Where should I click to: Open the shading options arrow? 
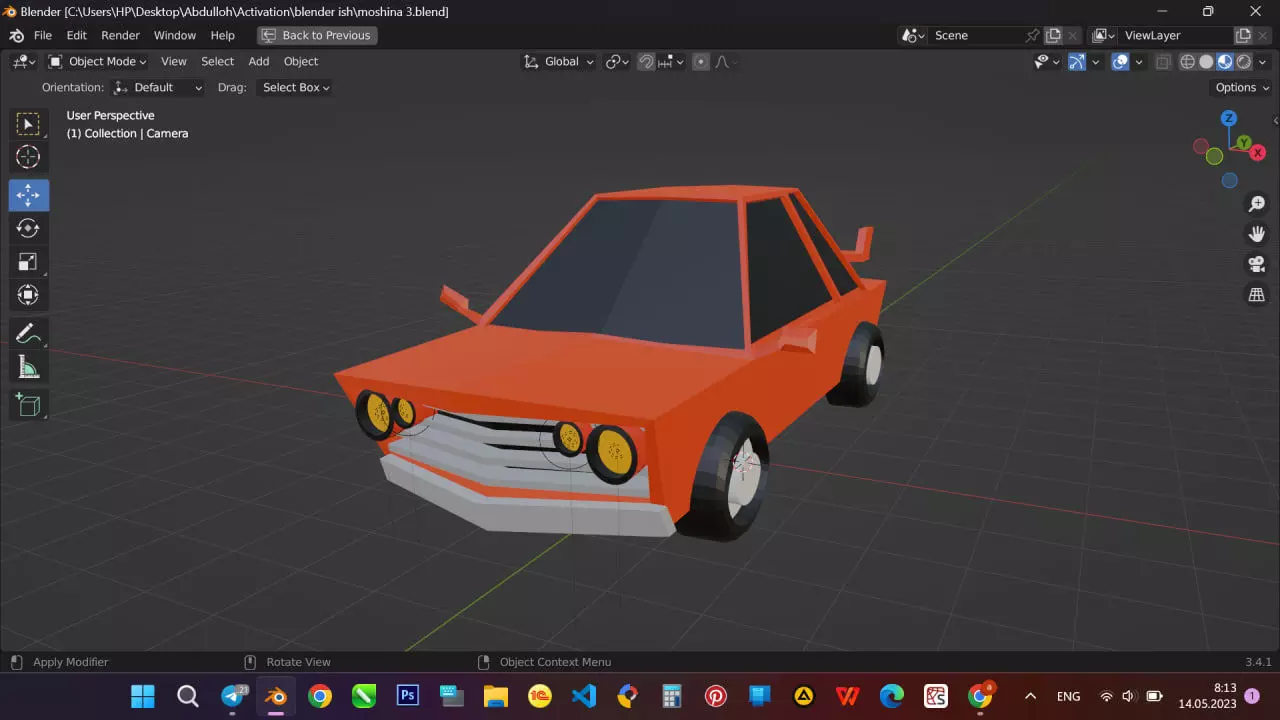click(1262, 61)
